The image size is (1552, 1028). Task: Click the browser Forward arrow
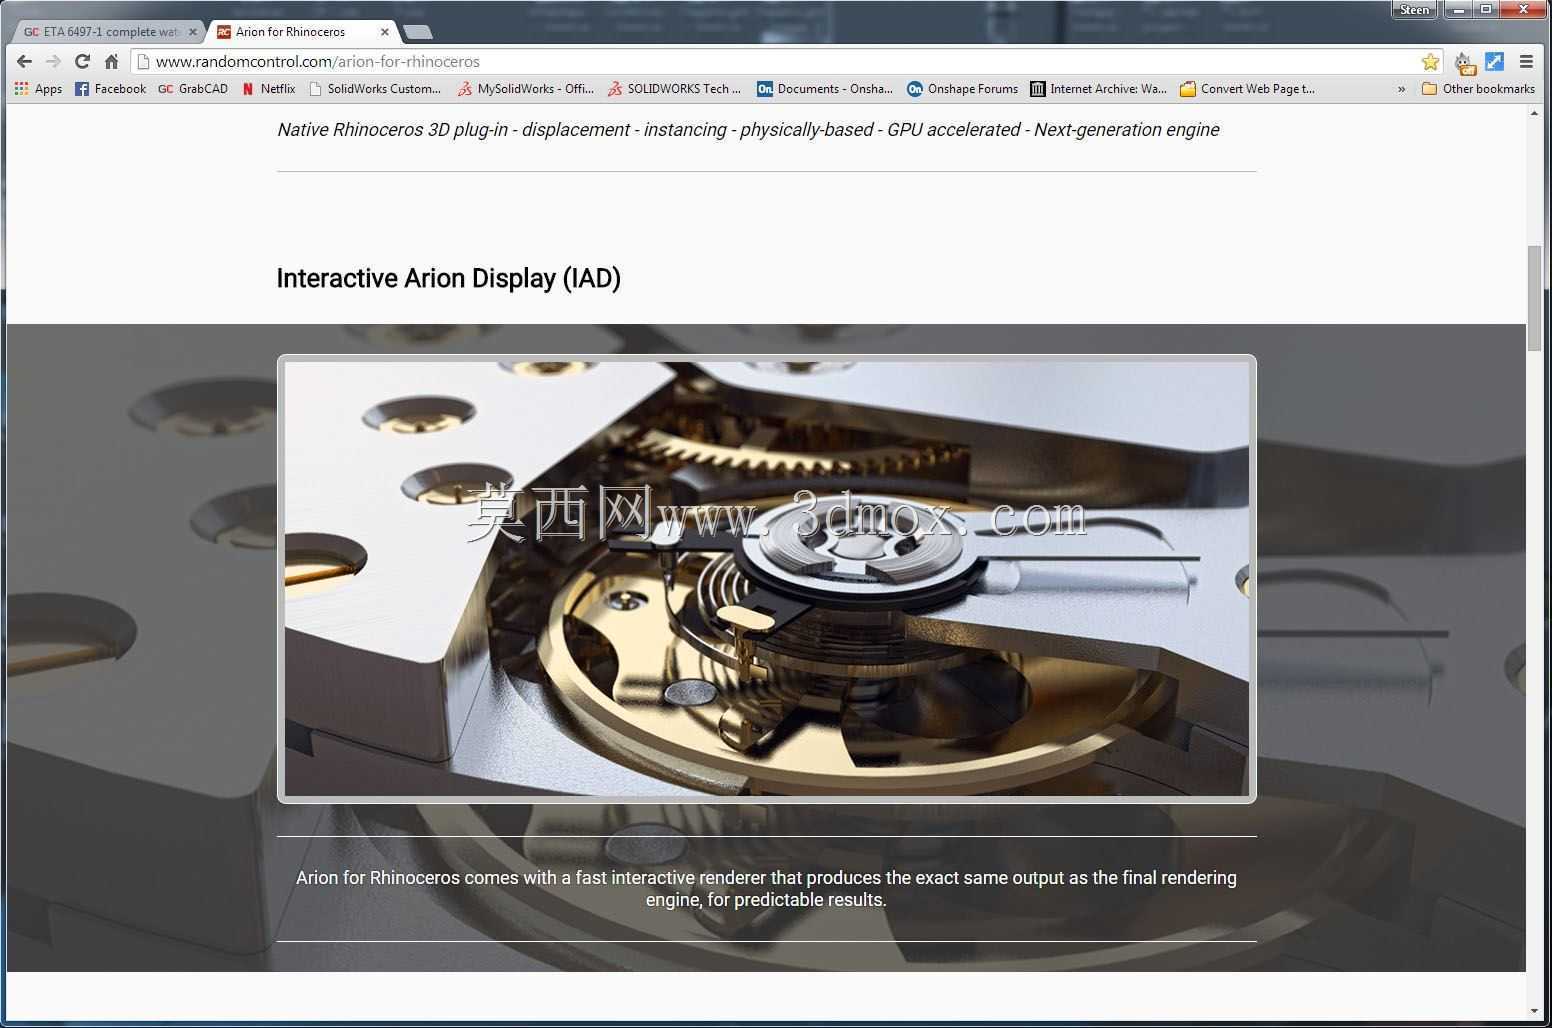(53, 61)
